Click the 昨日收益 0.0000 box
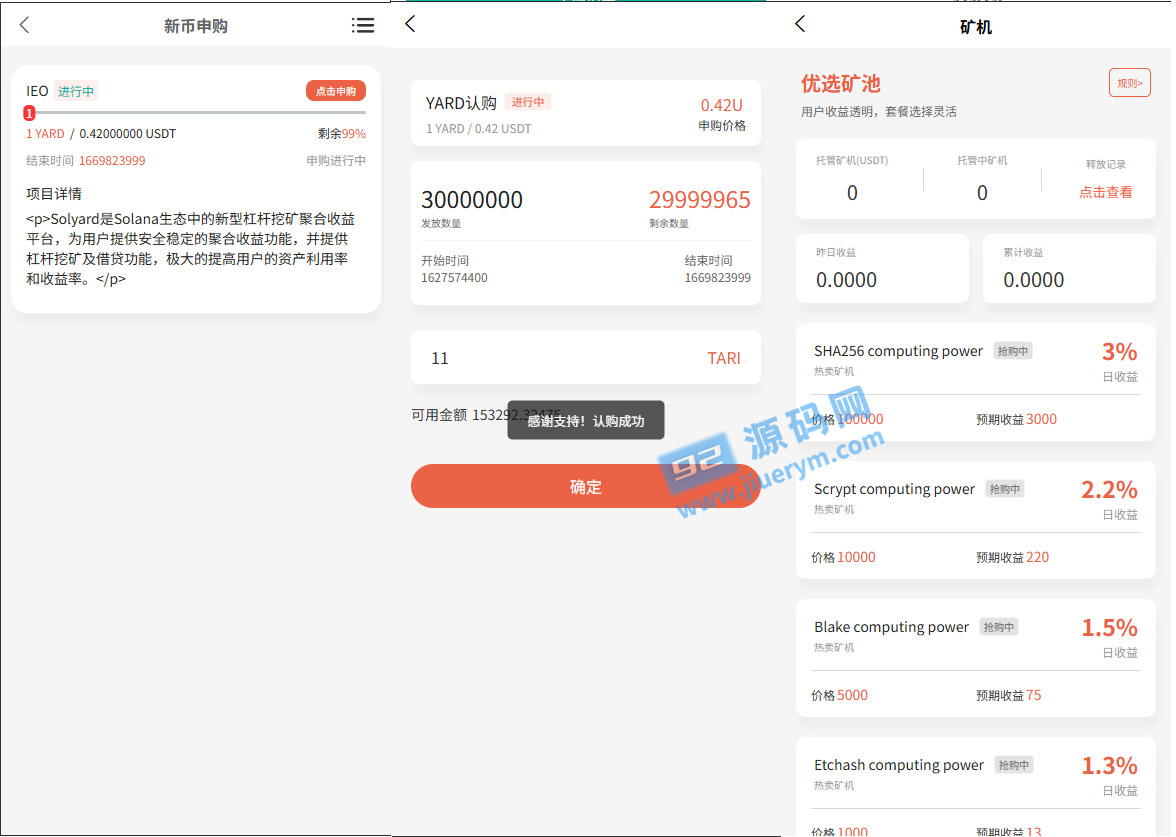The height and width of the screenshot is (837, 1176). pos(882,268)
